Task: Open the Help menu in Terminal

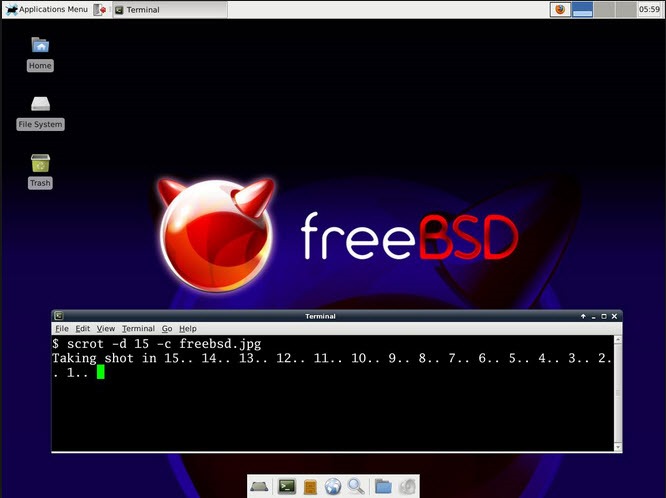Action: (x=187, y=328)
